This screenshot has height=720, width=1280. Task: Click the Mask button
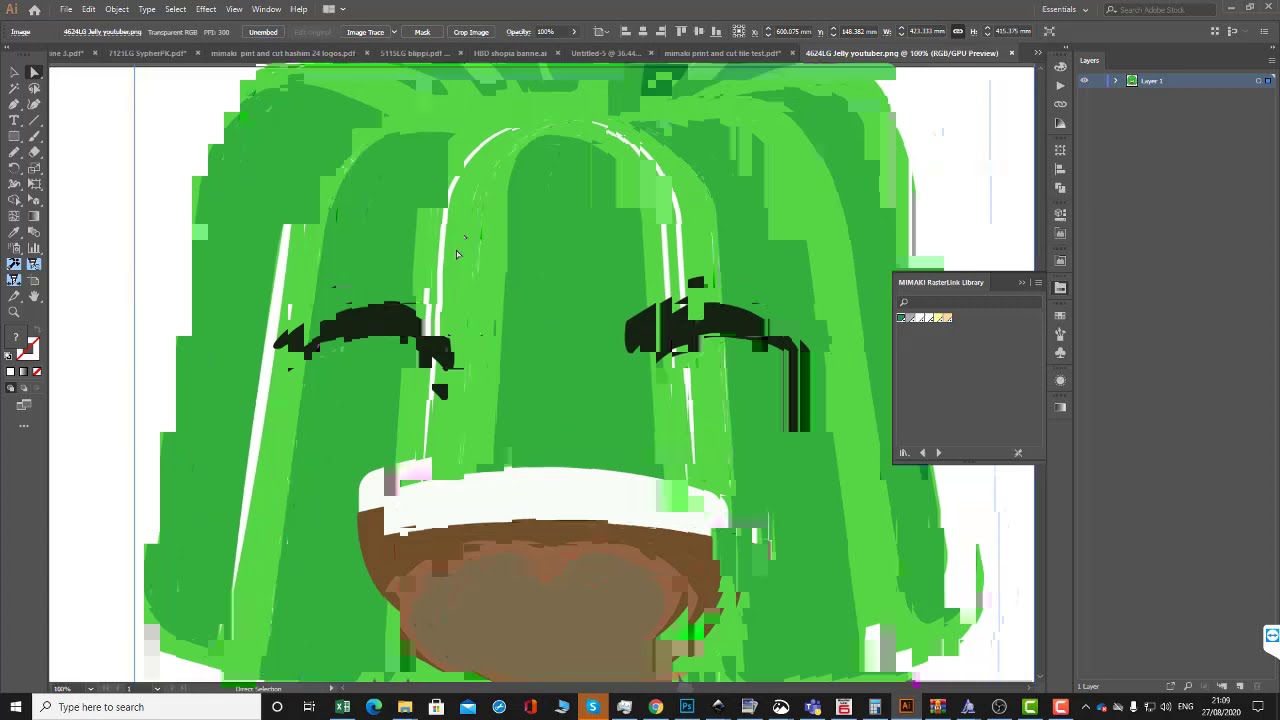422,32
